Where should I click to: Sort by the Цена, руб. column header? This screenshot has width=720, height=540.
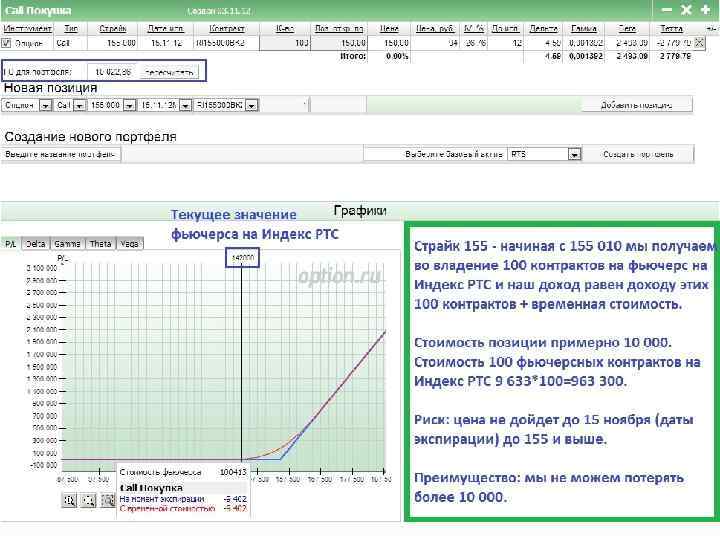click(x=435, y=28)
